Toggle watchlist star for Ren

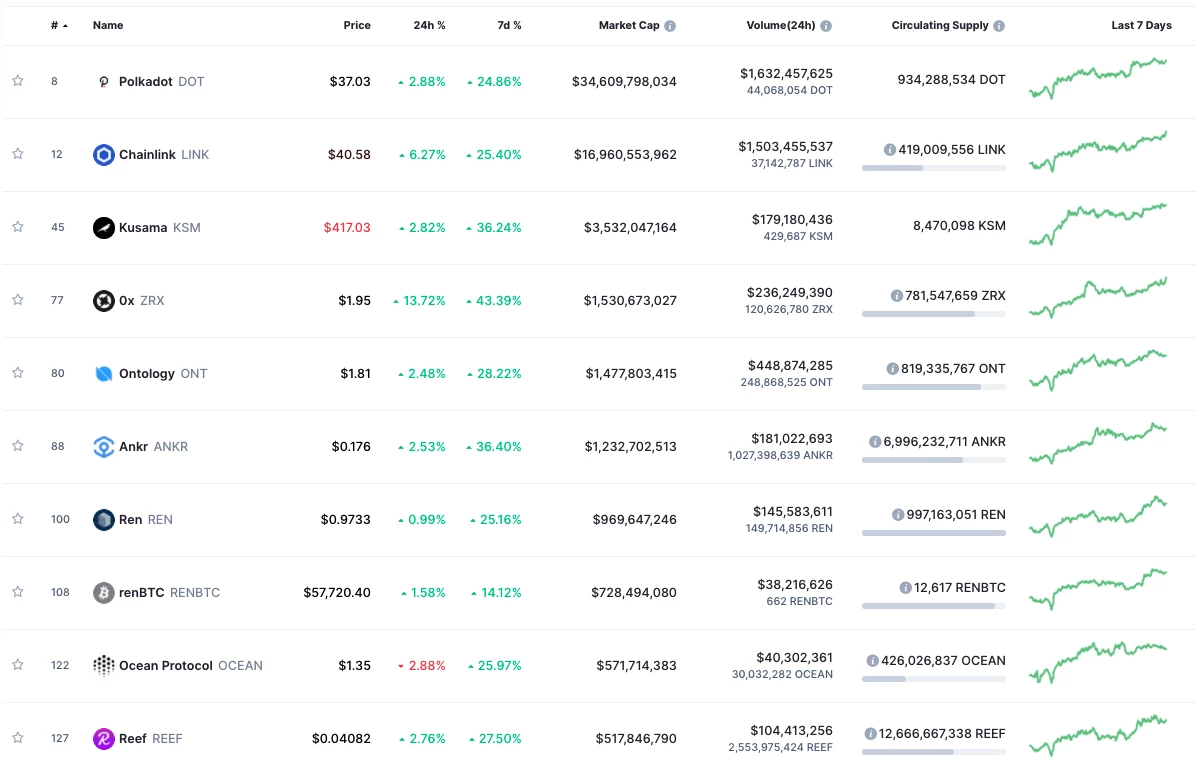(x=18, y=519)
